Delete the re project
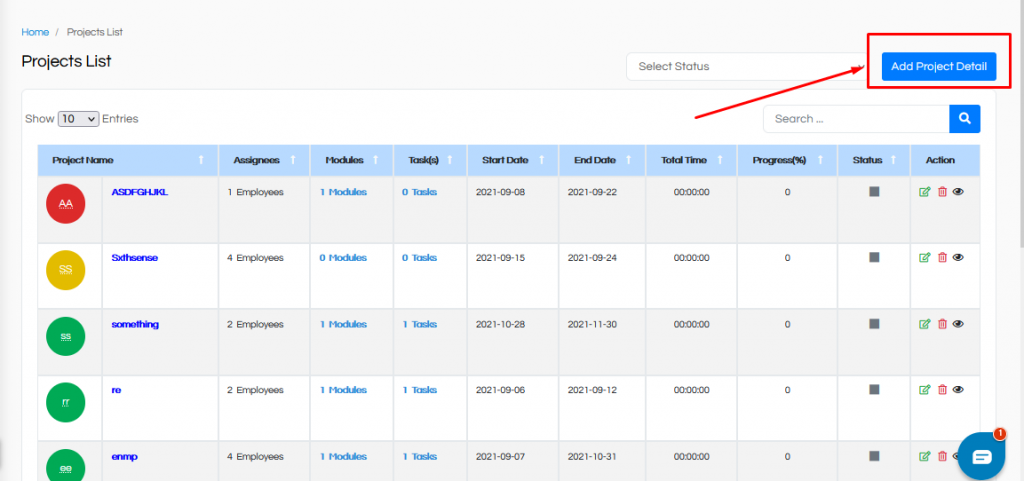Screen dimensions: 1024x481 pos(942,390)
